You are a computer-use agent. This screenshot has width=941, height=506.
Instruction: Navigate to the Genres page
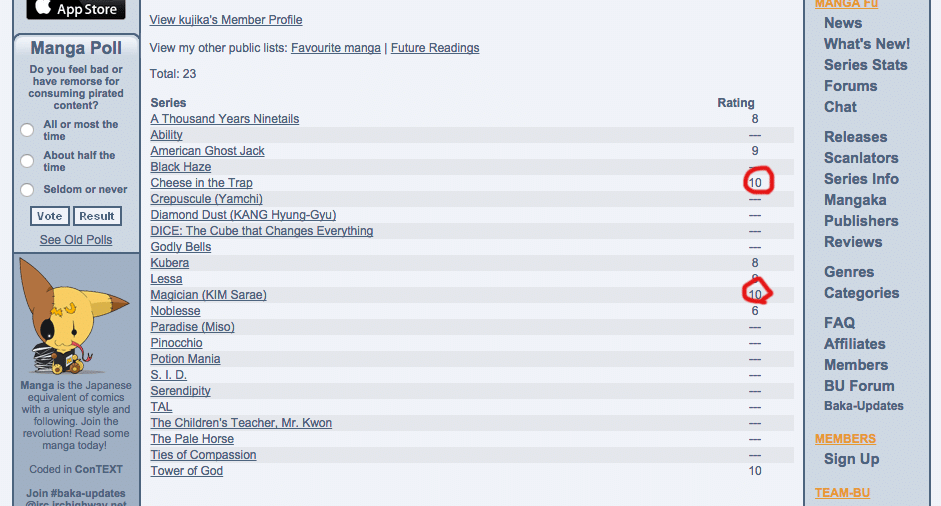pyautogui.click(x=849, y=272)
